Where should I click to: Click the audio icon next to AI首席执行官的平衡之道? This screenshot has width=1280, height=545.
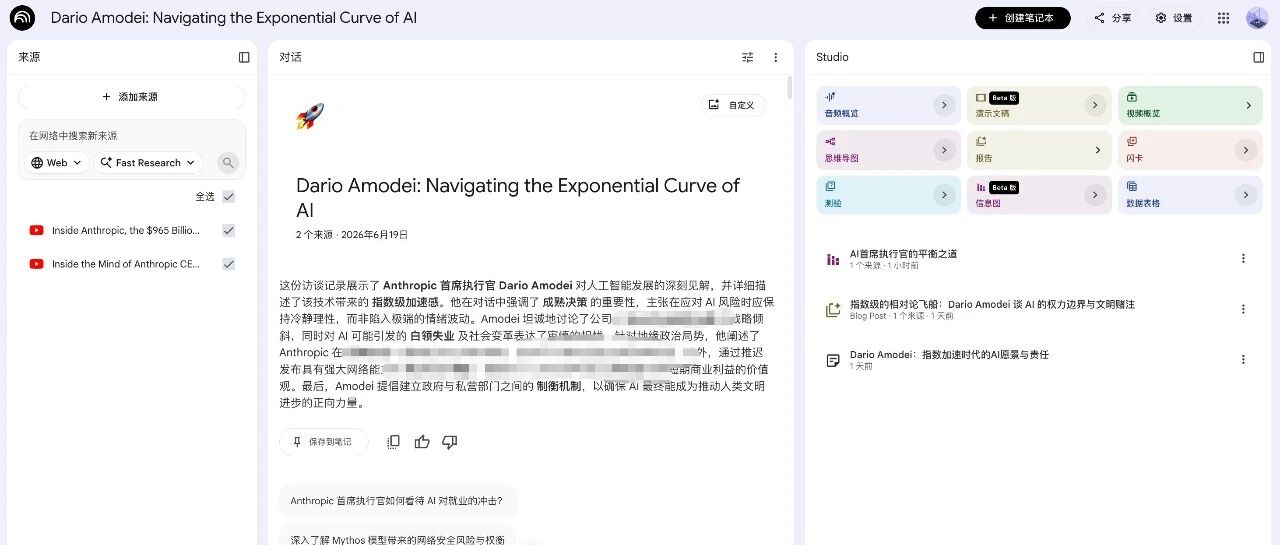832,259
